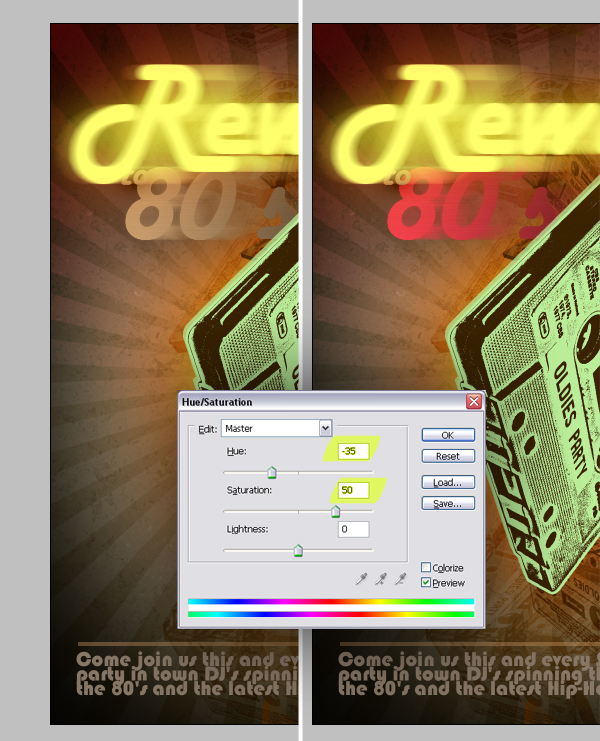Focus the Lightness value field showing 0
Viewport: 600px width, 741px height.
click(x=354, y=529)
